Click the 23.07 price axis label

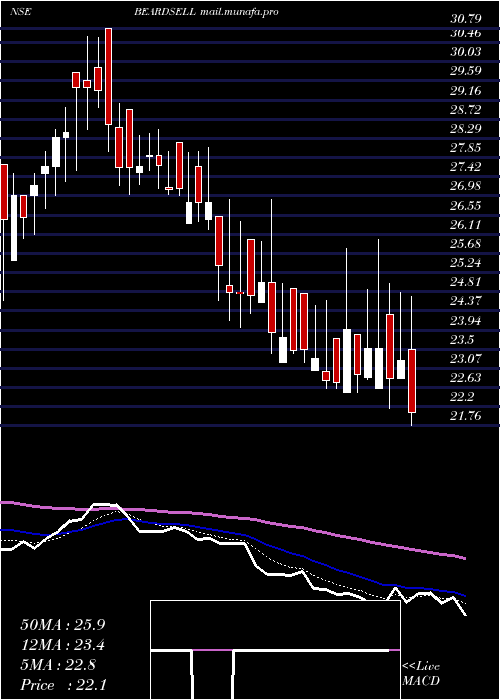466,359
